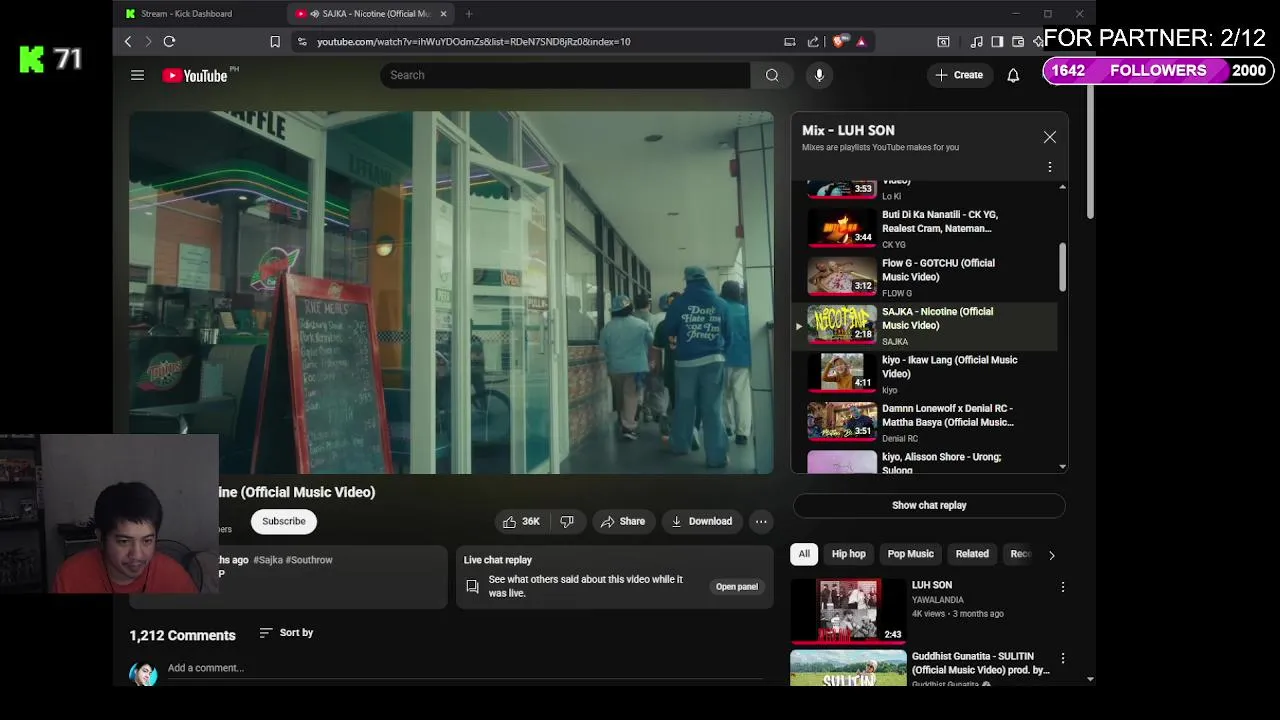Reload the current page
The height and width of the screenshot is (720, 1280).
(x=169, y=41)
